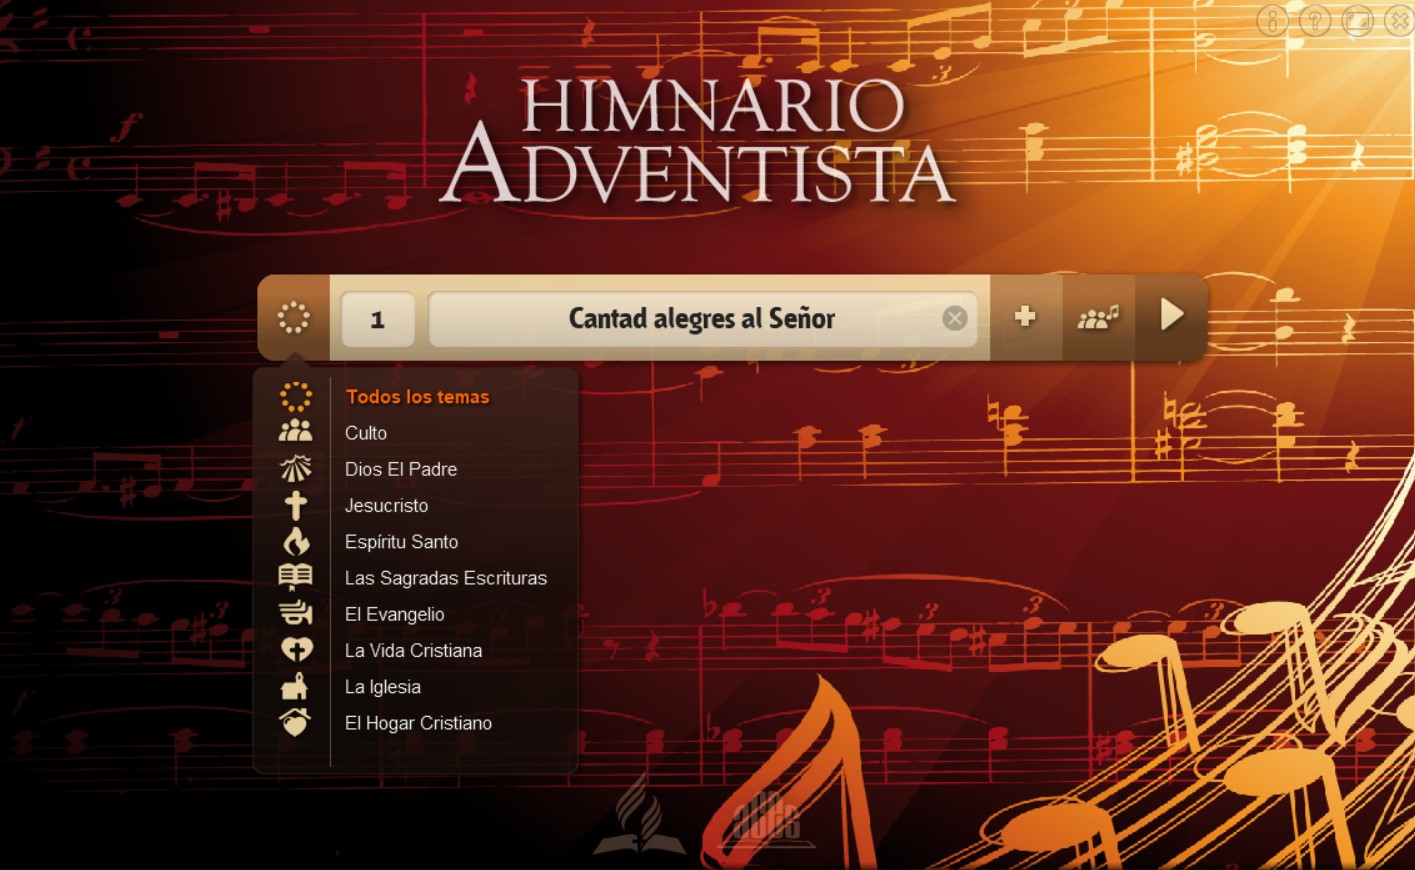This screenshot has width=1415, height=870.
Task: Click the plus icon to add hymn
Action: point(1025,317)
